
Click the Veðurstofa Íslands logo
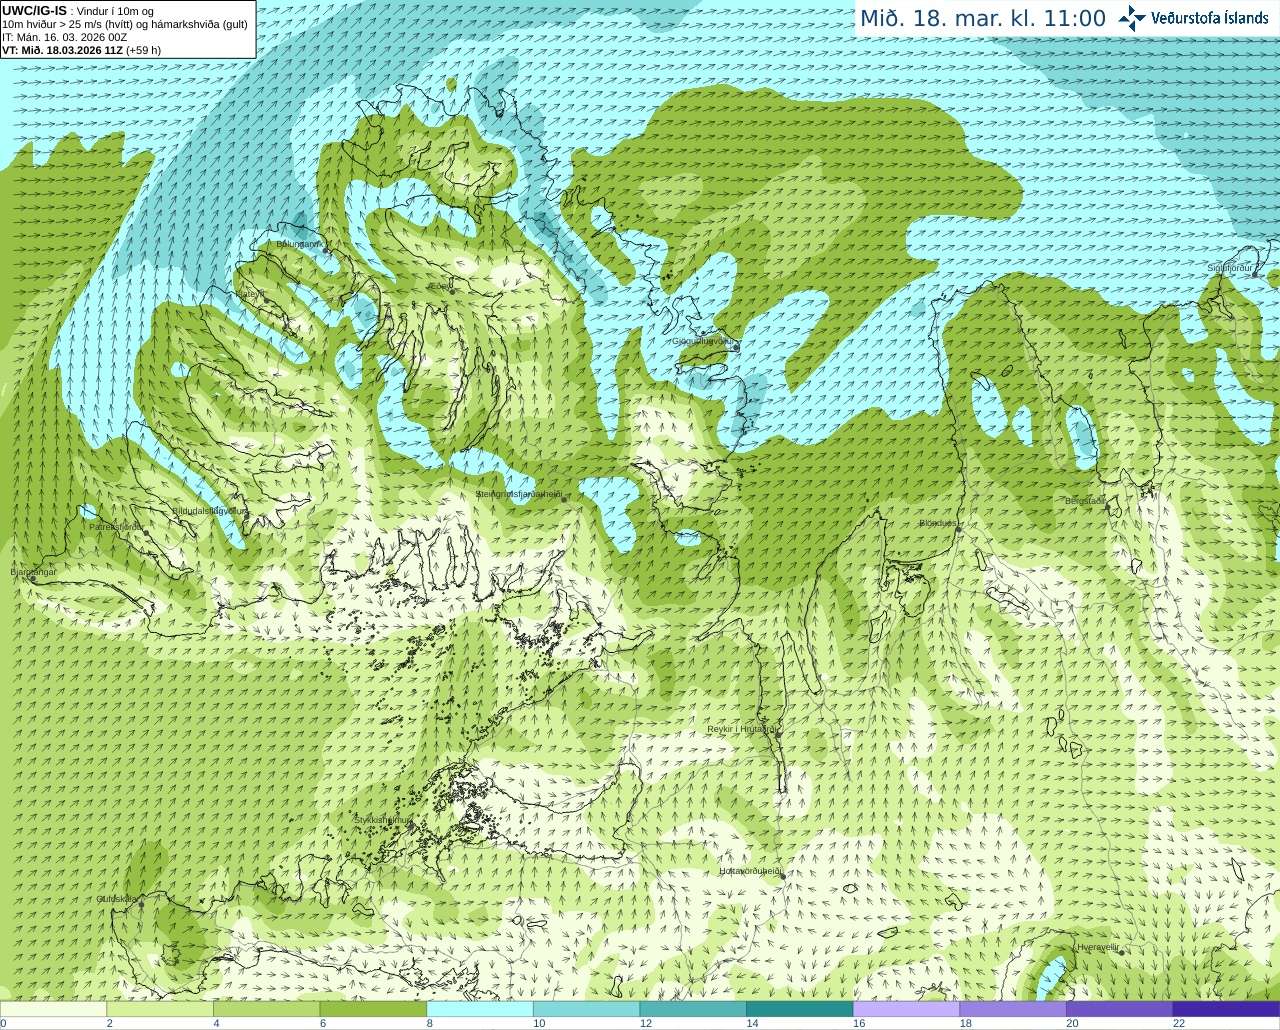1194,18
